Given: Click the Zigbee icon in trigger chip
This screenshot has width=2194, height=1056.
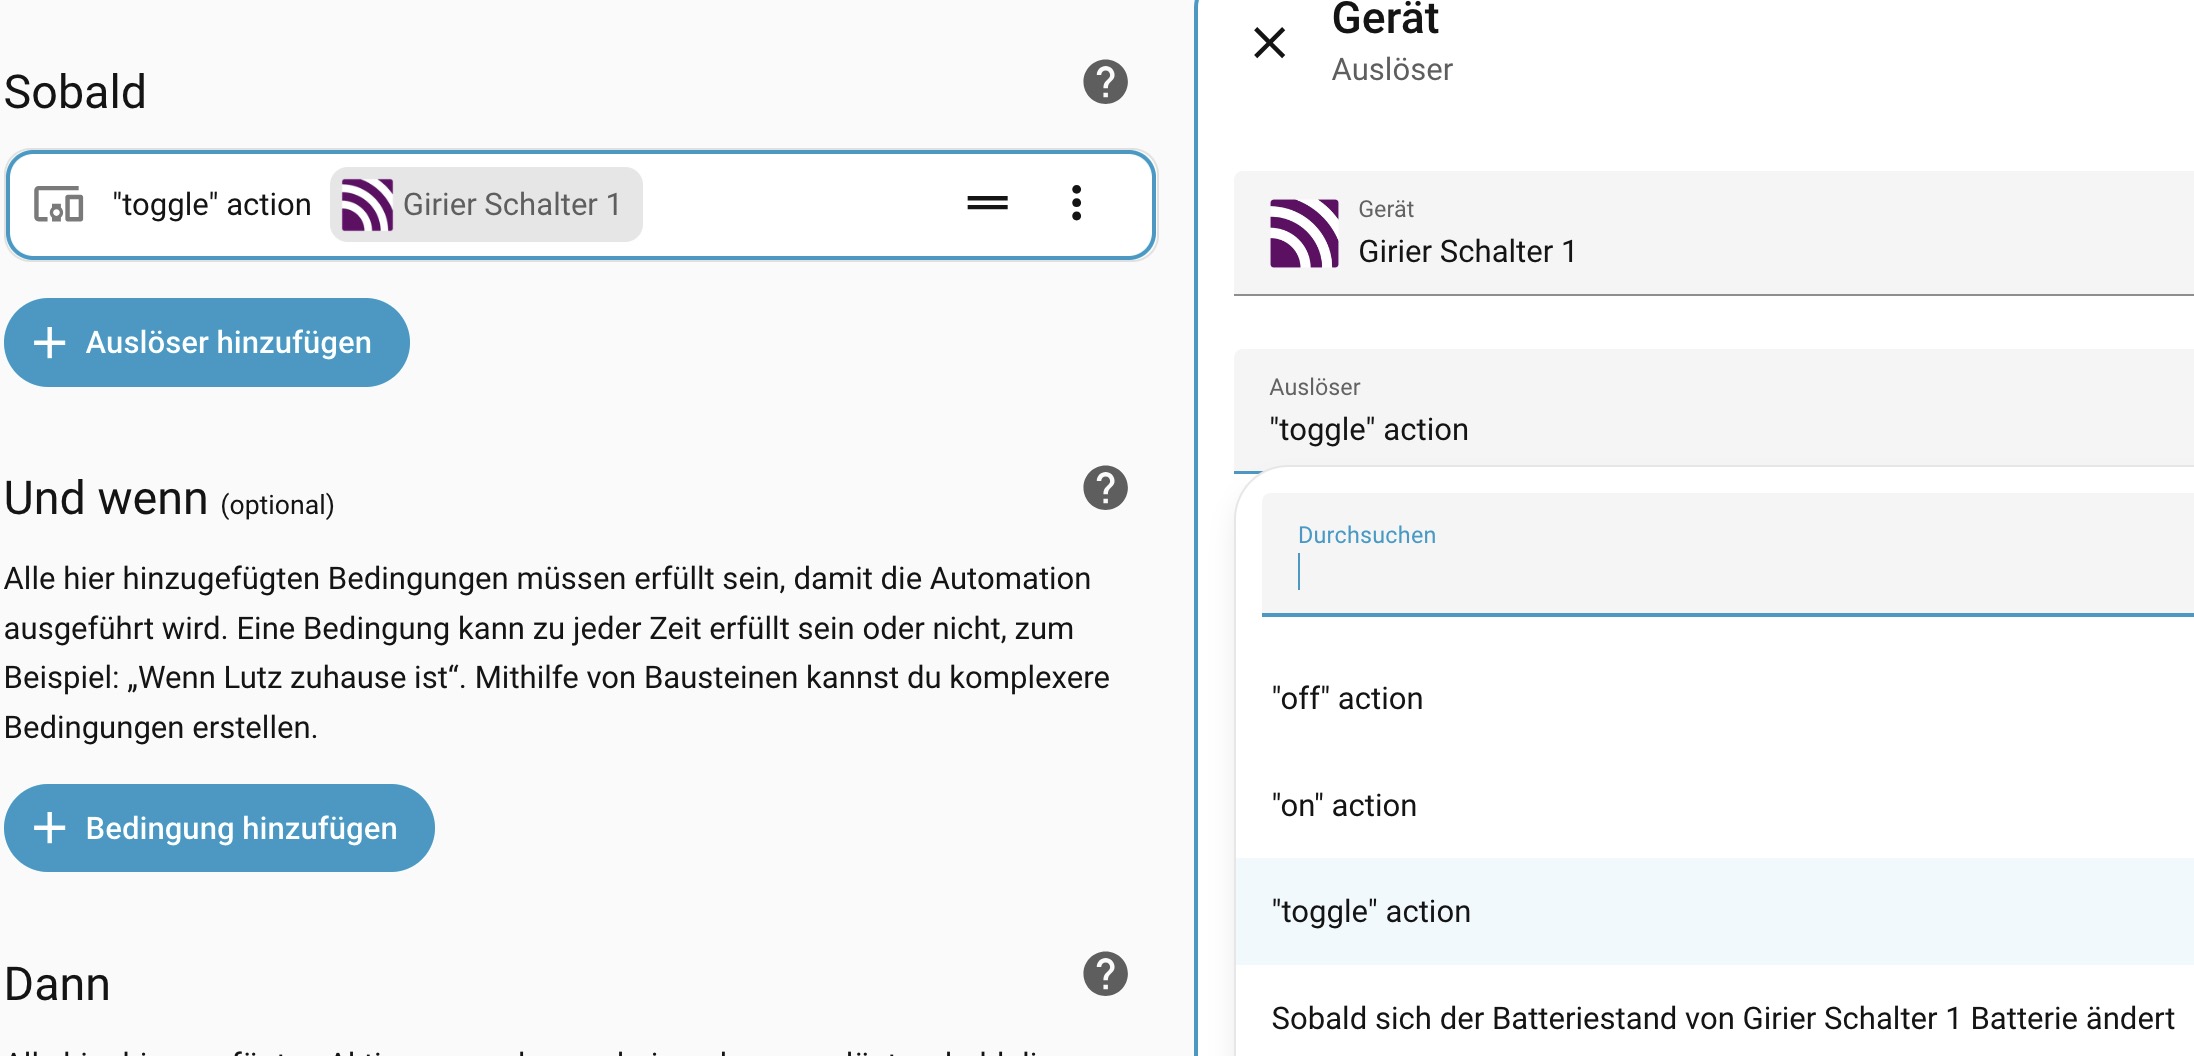Looking at the screenshot, I should point(366,204).
